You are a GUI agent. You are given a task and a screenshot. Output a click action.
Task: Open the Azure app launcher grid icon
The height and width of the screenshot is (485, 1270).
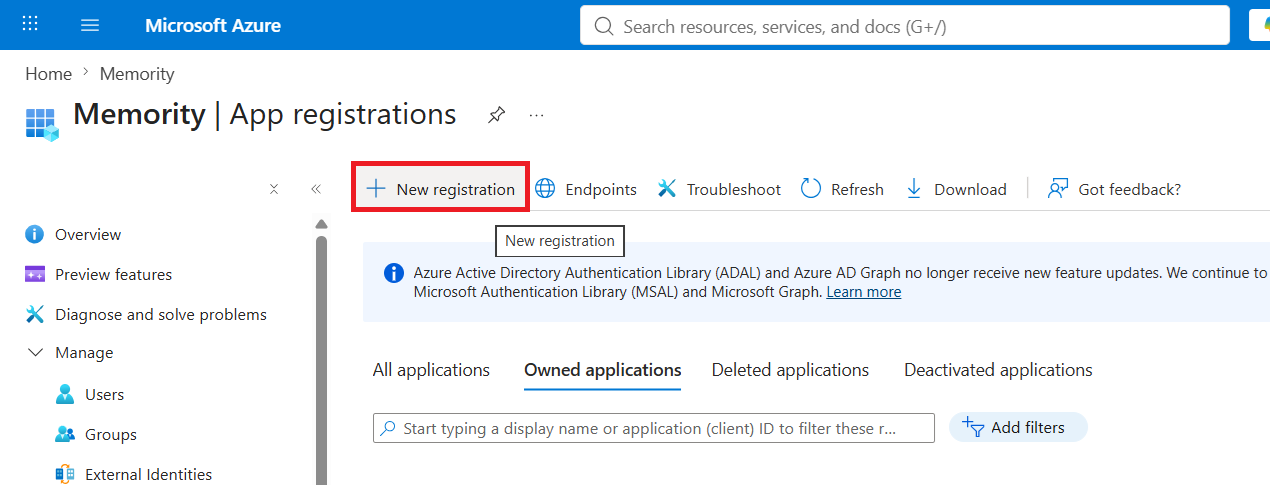point(30,24)
